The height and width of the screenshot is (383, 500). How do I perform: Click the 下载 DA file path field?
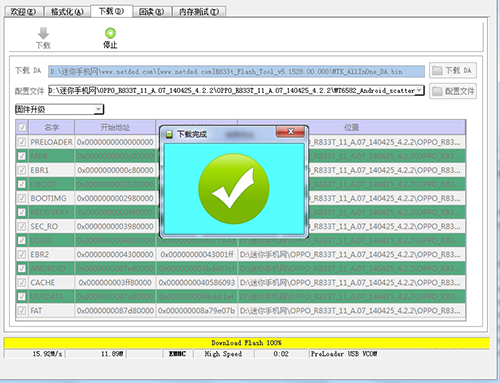coord(236,71)
